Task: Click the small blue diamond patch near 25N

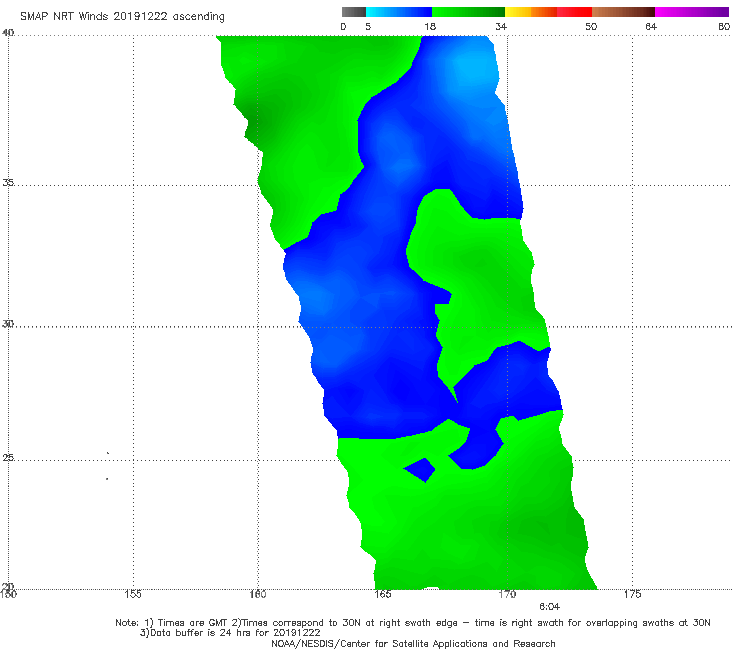Action: click(x=420, y=470)
